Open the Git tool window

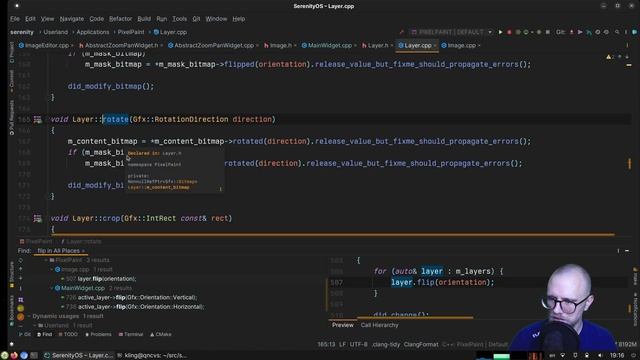(24, 335)
